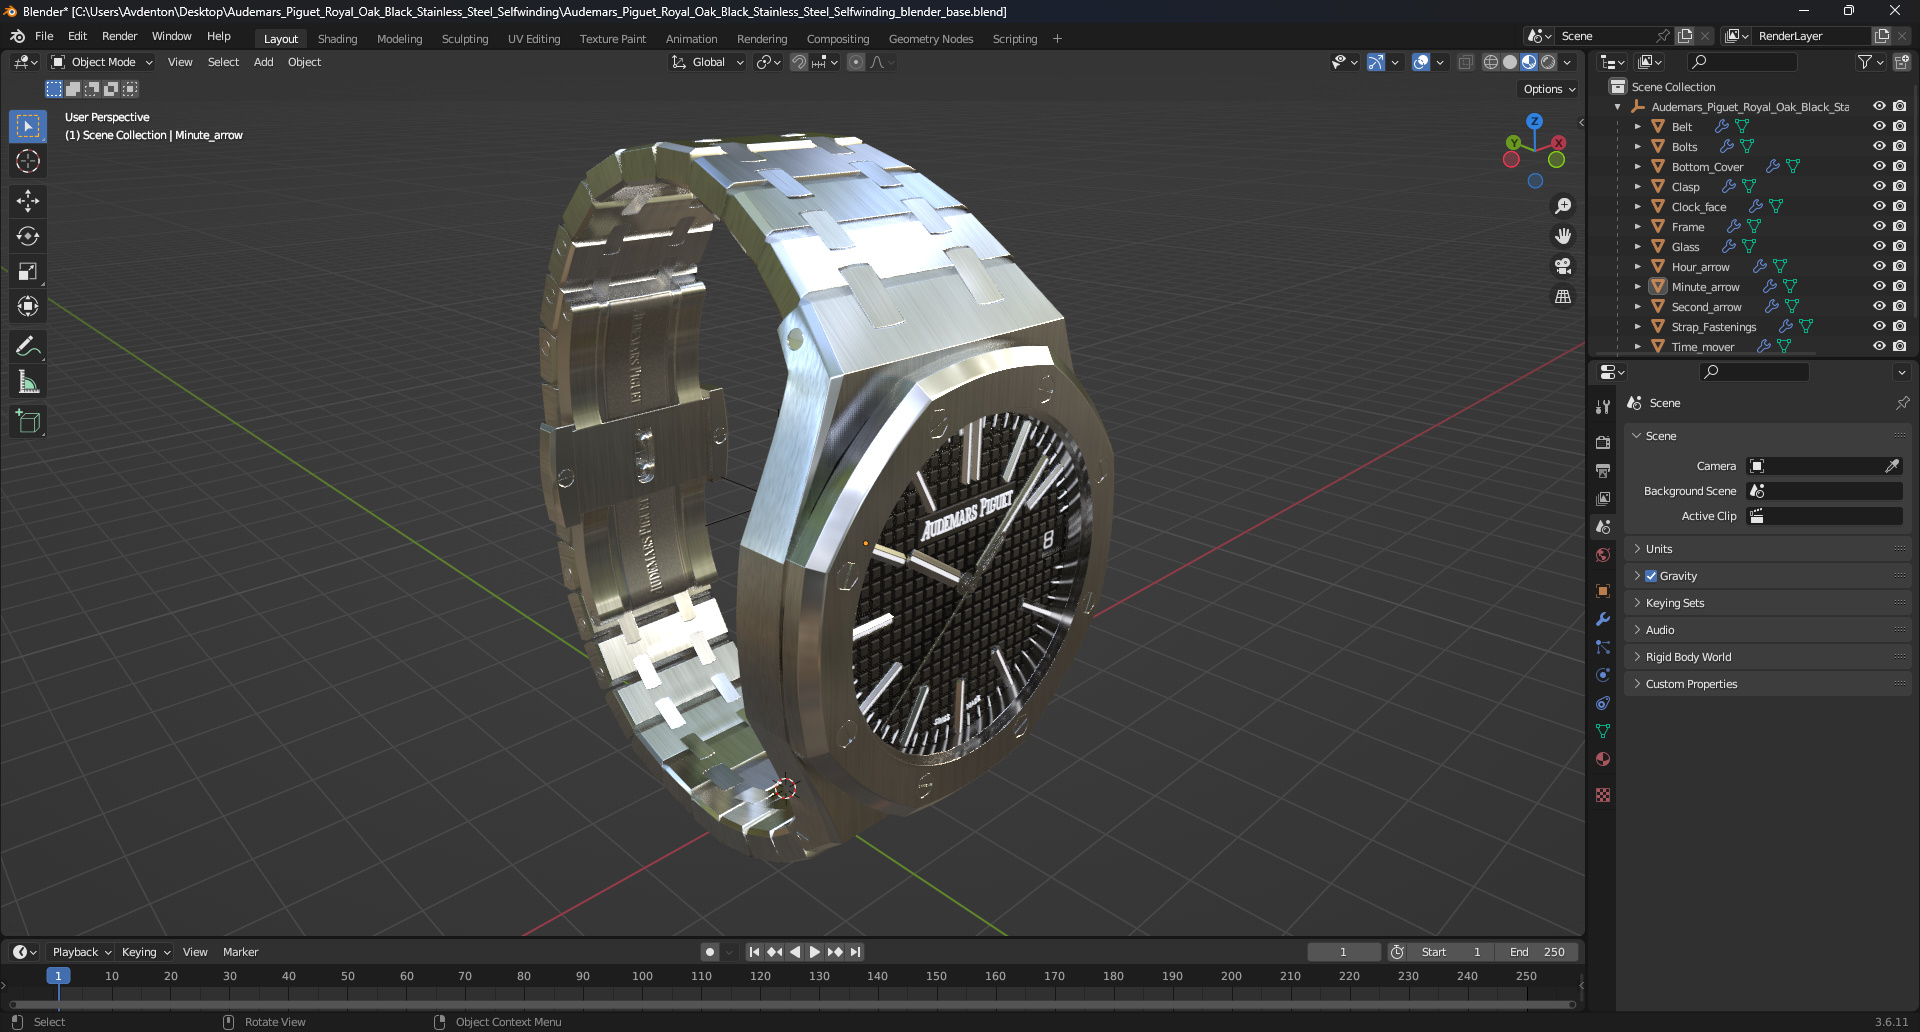The image size is (1920, 1032).
Task: Expand the Audio panel
Action: click(1768, 630)
